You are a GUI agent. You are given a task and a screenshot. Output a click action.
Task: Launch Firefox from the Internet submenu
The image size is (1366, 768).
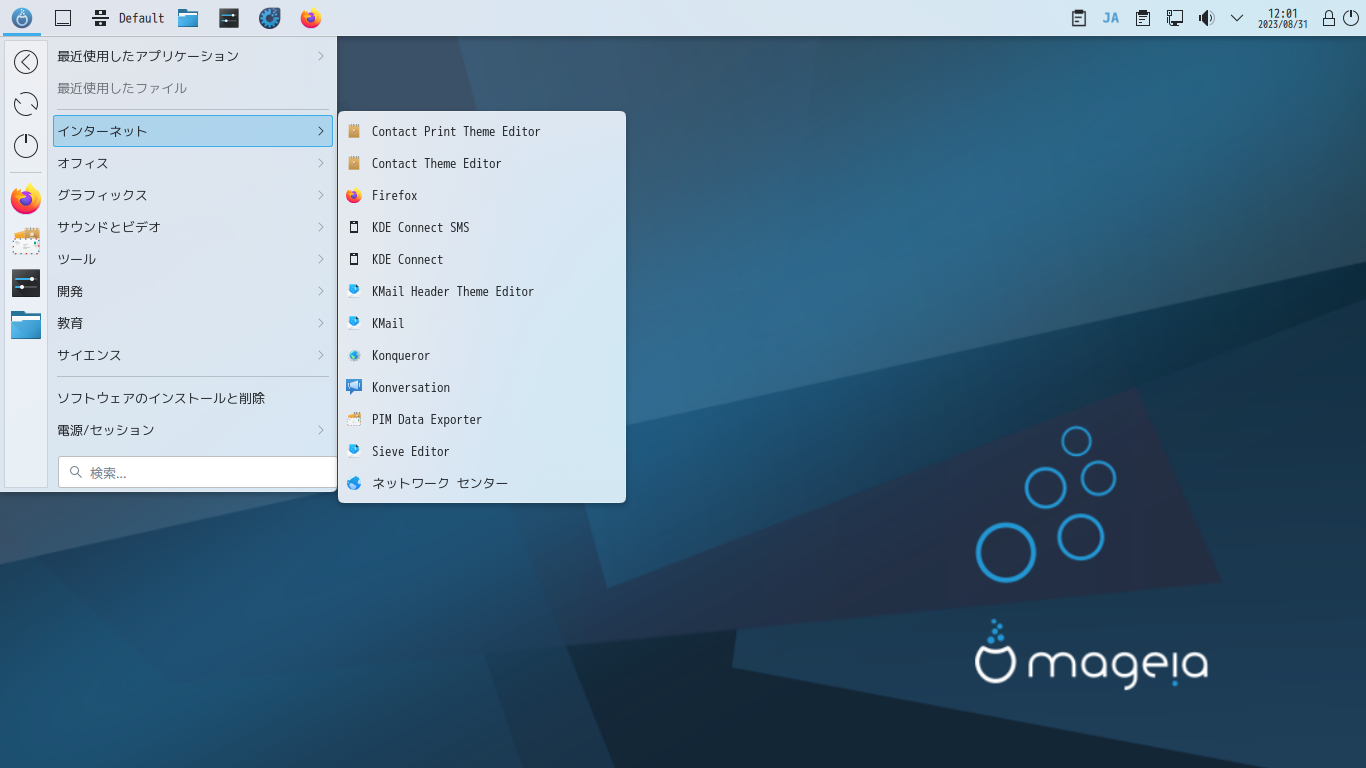[x=482, y=195]
